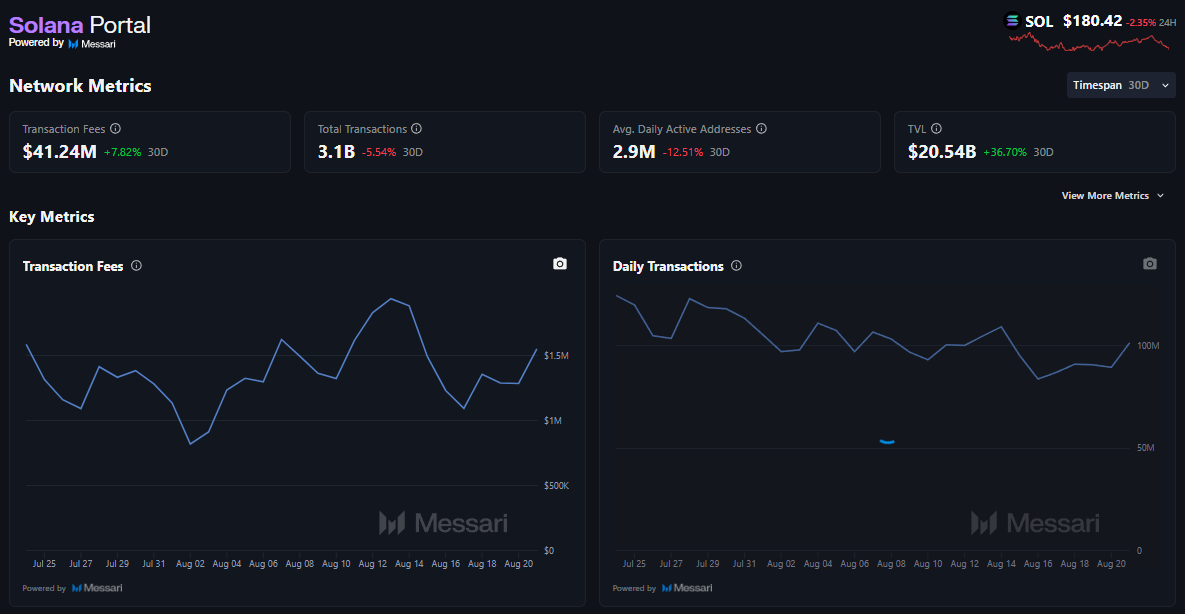Click the Total Transactions info icon

(x=416, y=129)
